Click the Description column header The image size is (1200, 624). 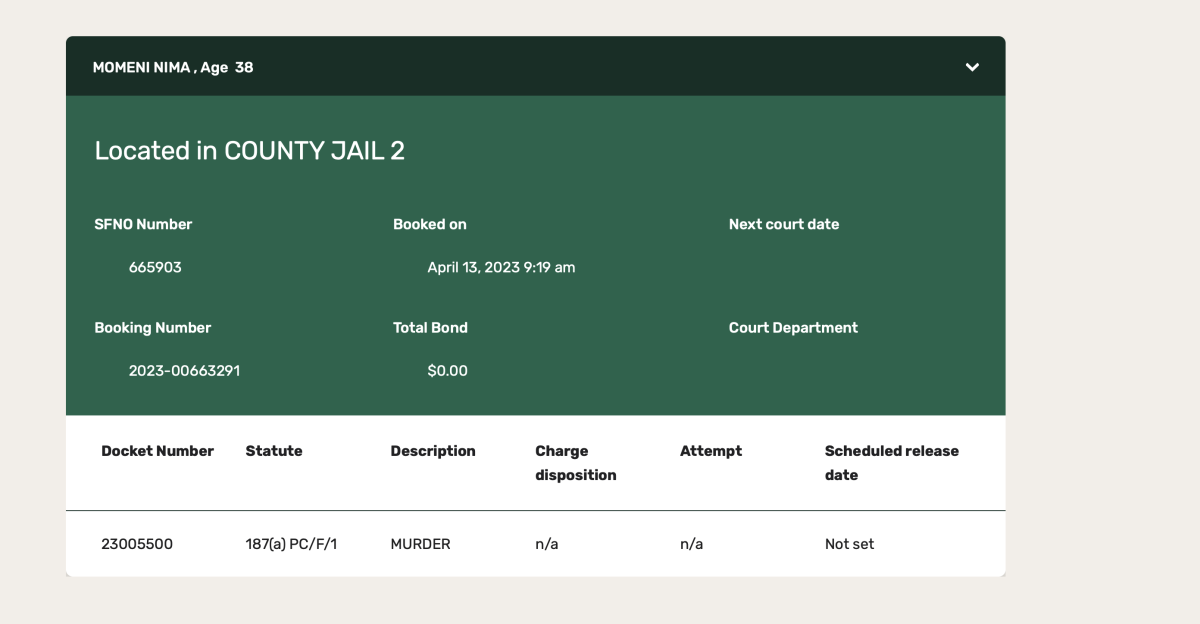tap(433, 451)
